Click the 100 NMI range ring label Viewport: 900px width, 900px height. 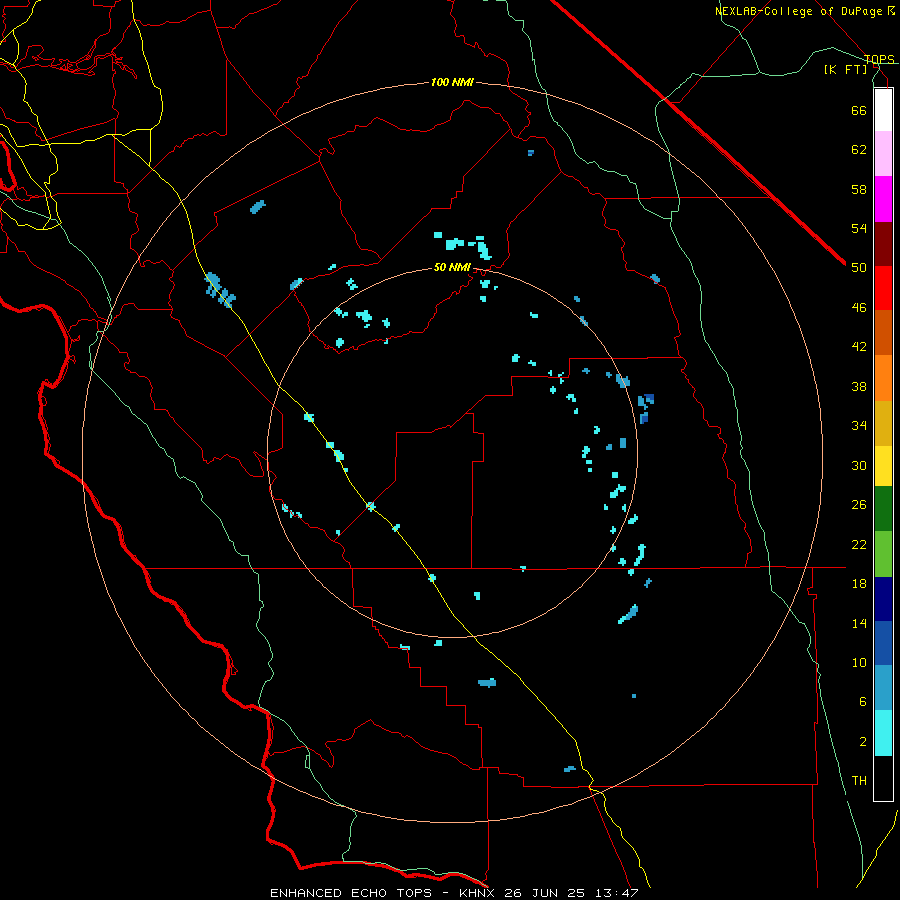pyautogui.click(x=452, y=83)
